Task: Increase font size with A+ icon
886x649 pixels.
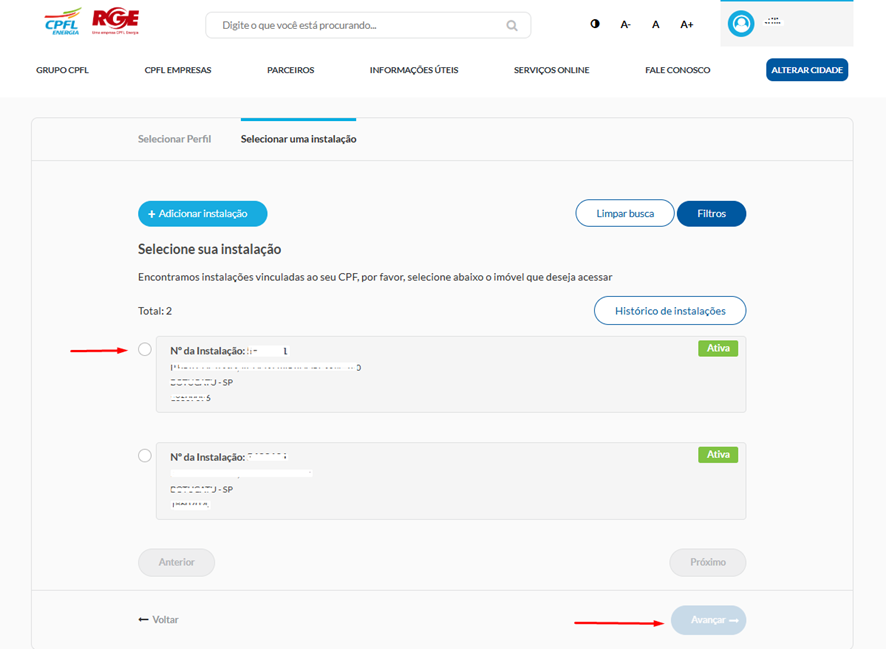Action: (x=687, y=24)
